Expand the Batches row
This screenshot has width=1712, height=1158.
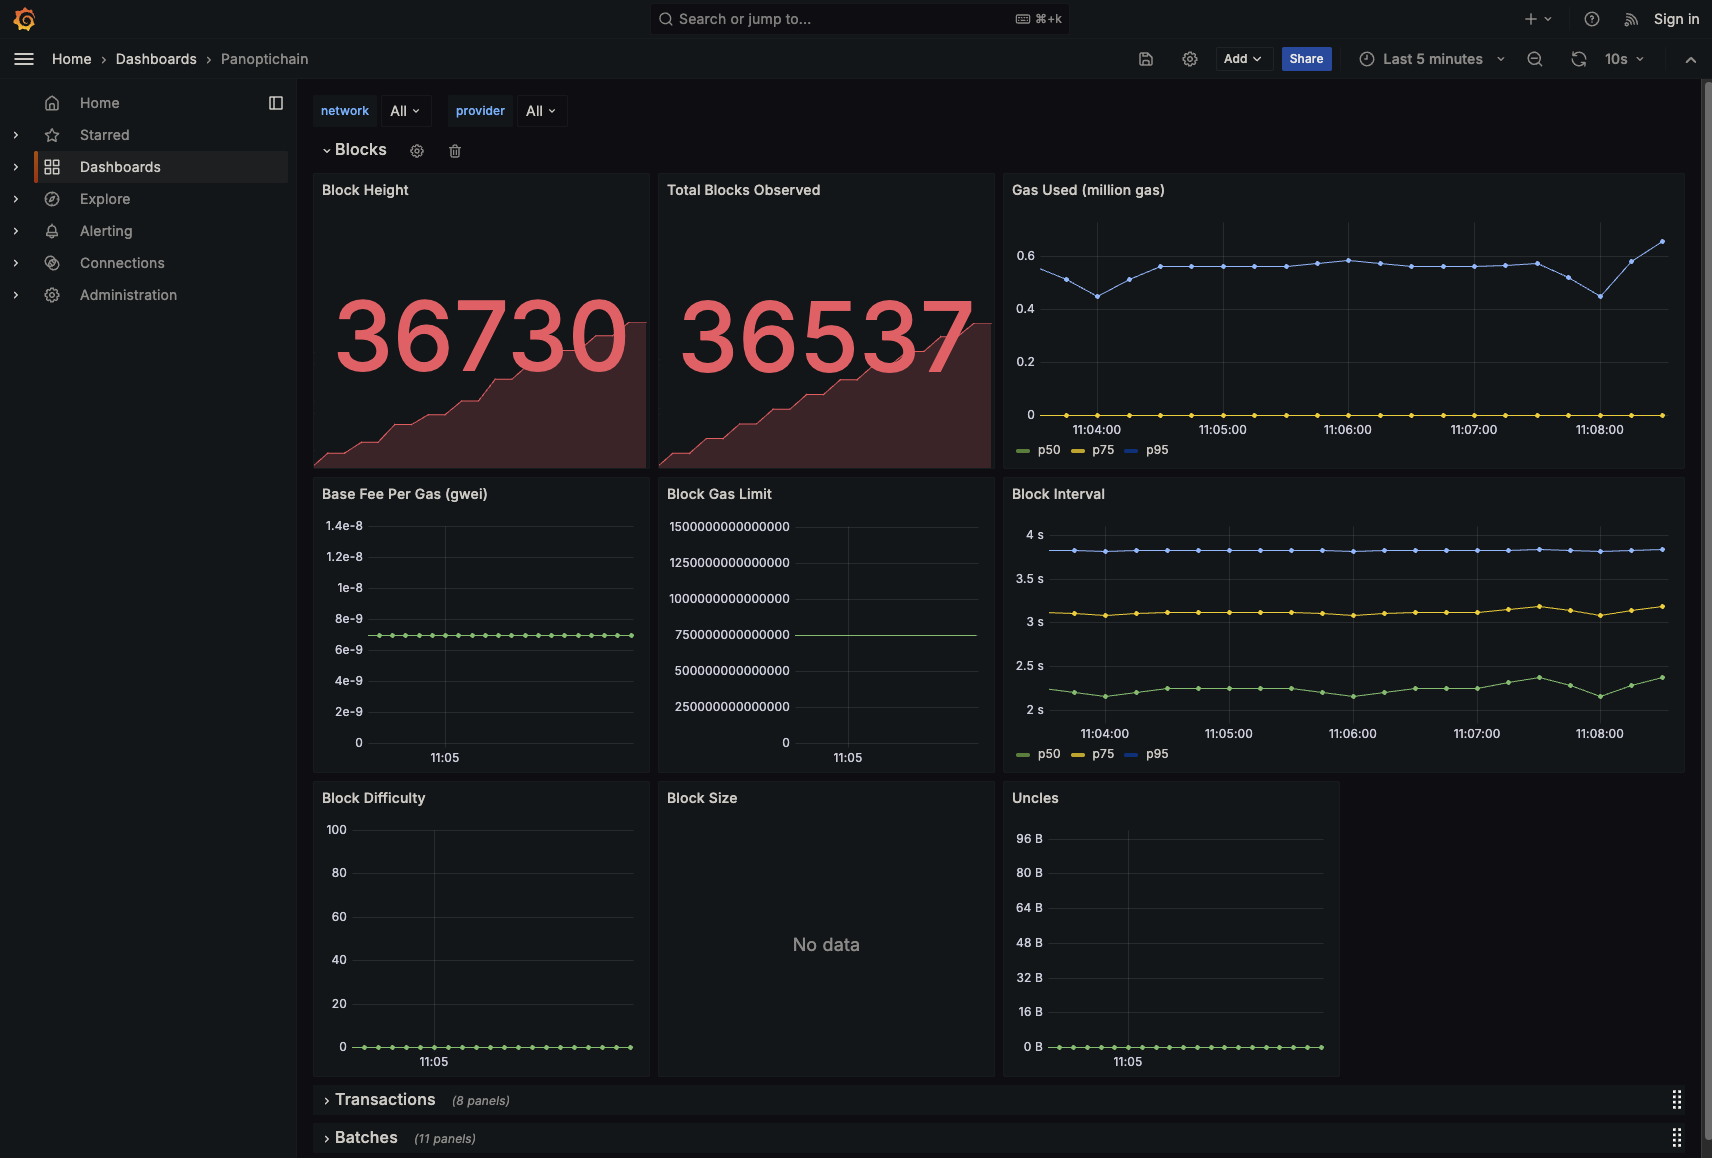(x=360, y=1138)
